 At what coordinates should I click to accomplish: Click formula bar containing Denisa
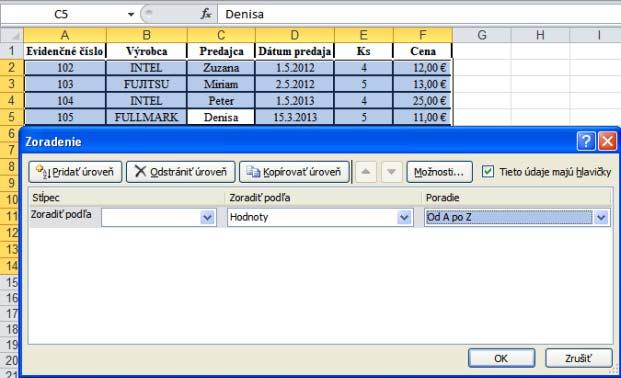pyautogui.click(x=419, y=14)
